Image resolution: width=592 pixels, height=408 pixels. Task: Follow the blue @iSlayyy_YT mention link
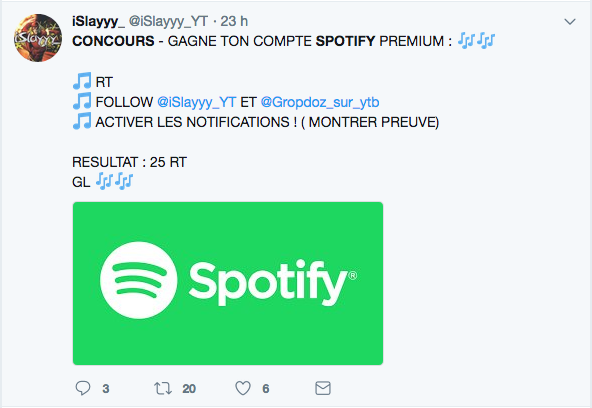tap(196, 102)
